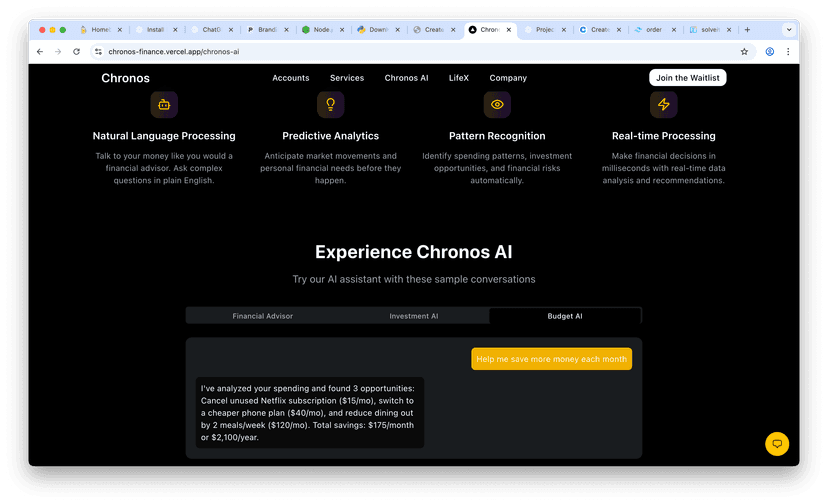The image size is (828, 504).
Task: Click the Join the Waitlist button
Action: click(688, 78)
